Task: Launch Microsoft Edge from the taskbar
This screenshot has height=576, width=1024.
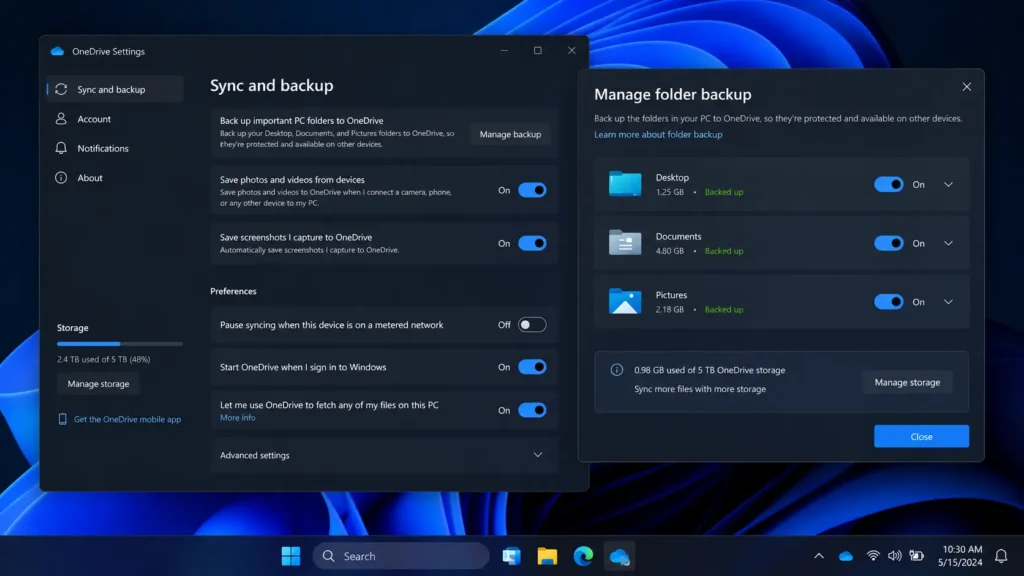Action: pyautogui.click(x=583, y=556)
